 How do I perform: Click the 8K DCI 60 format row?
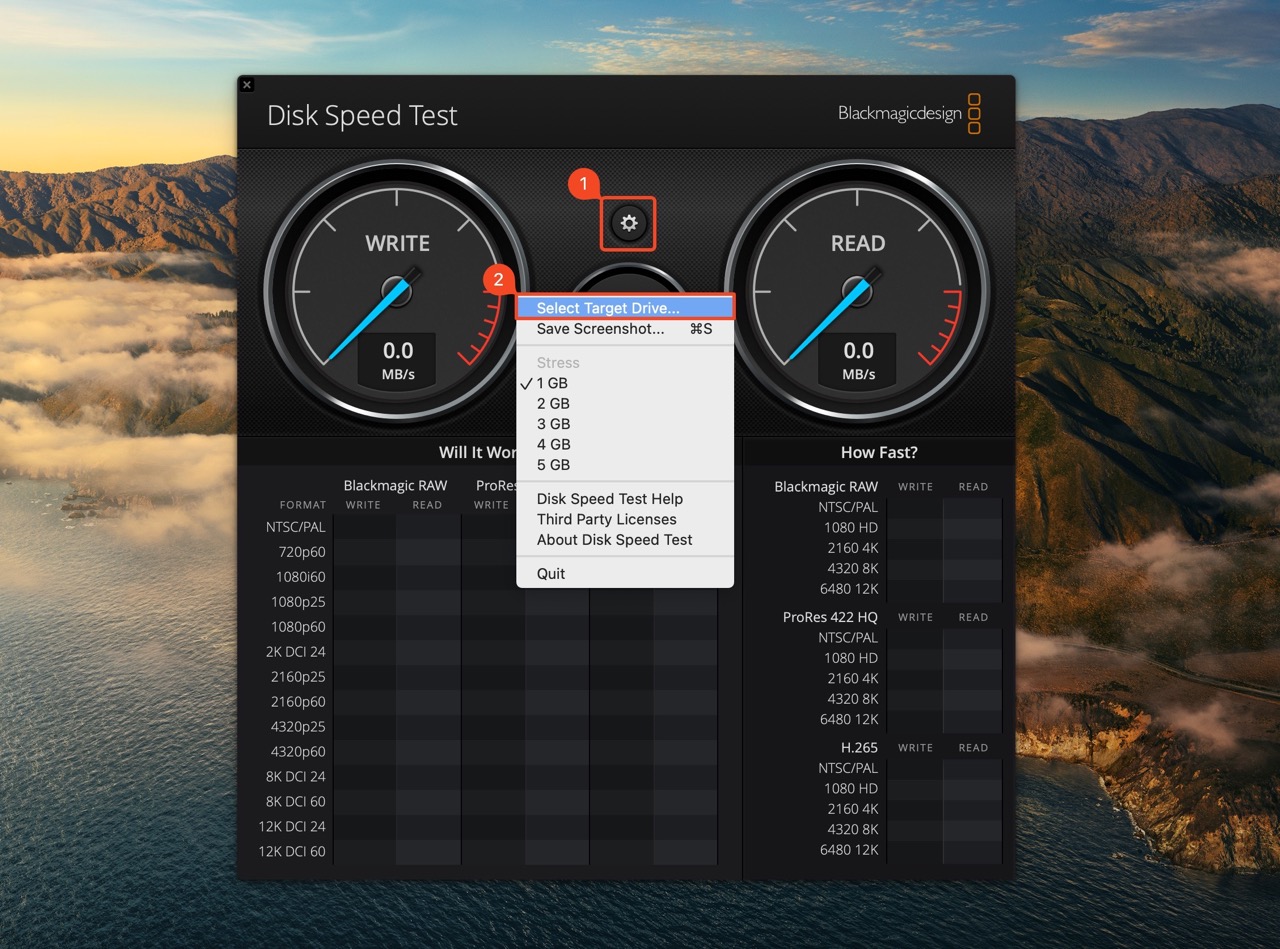pos(296,802)
